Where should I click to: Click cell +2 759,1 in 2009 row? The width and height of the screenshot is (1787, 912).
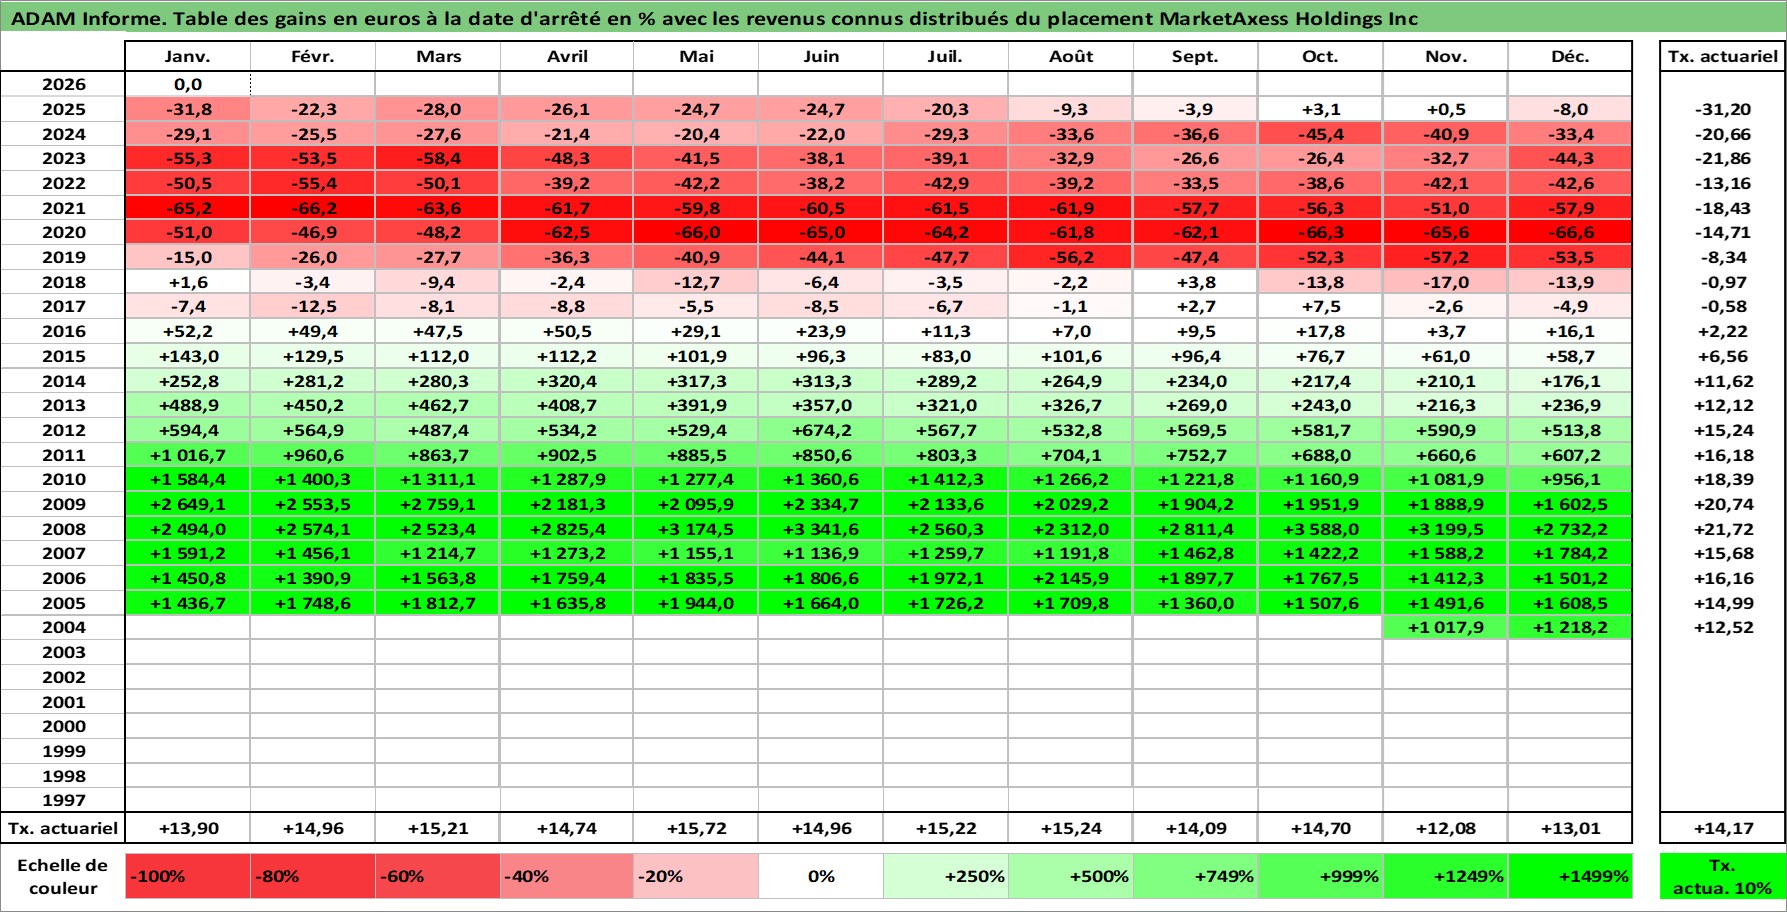click(x=438, y=504)
